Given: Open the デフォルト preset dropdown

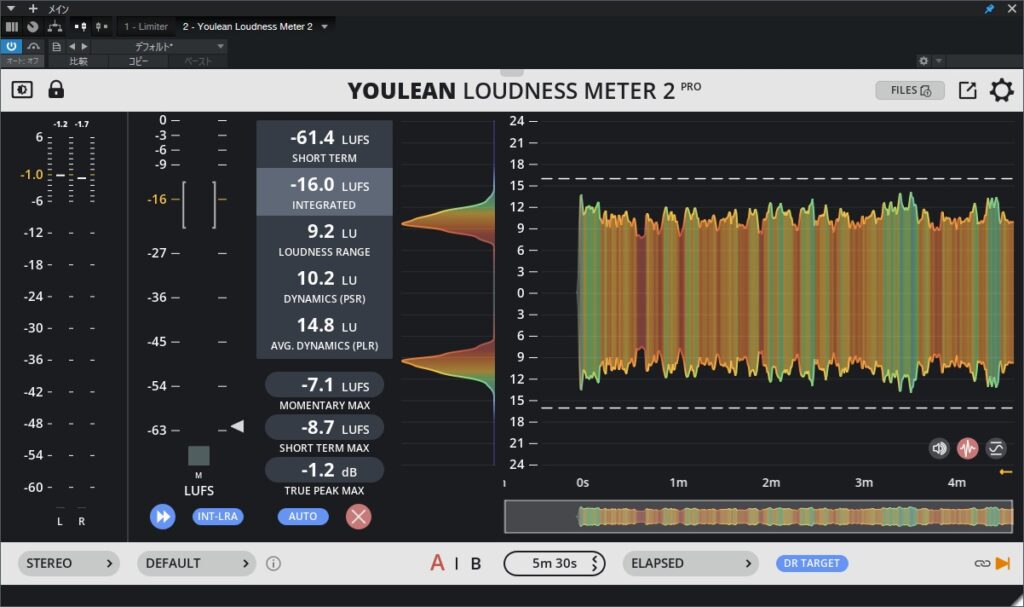Looking at the screenshot, I should (x=161, y=46).
